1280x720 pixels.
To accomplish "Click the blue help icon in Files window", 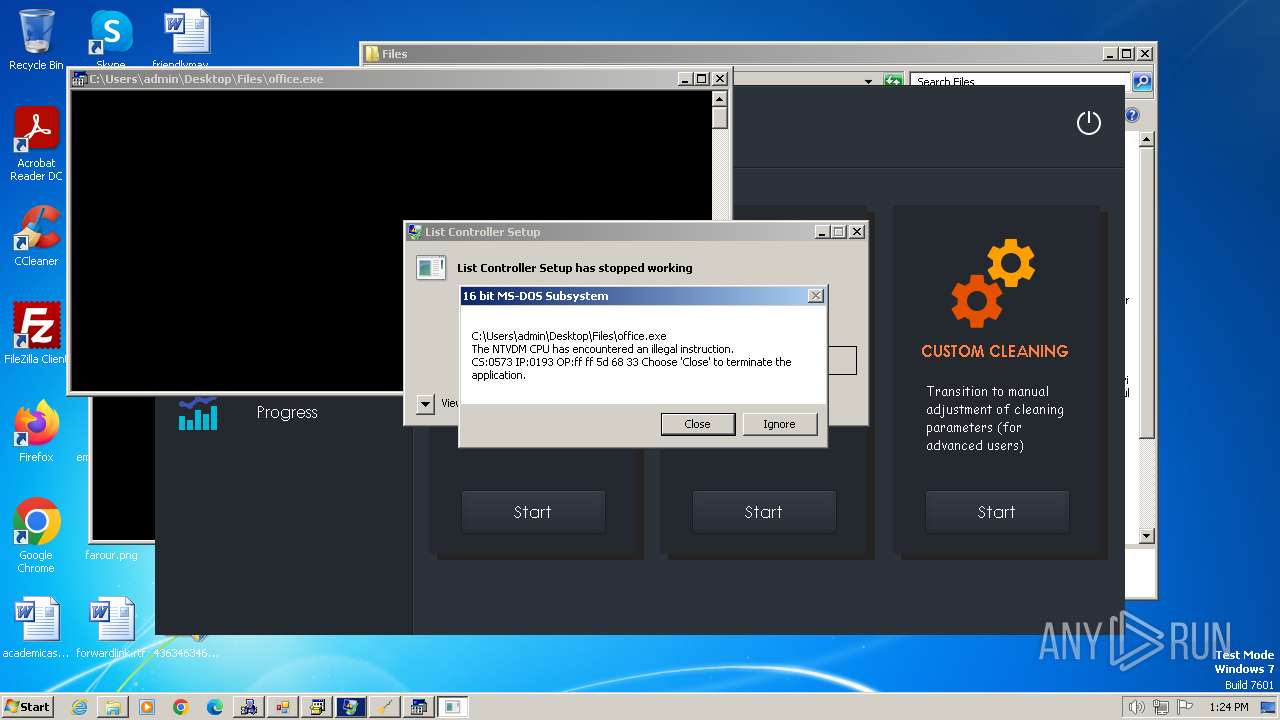I will (x=1132, y=115).
